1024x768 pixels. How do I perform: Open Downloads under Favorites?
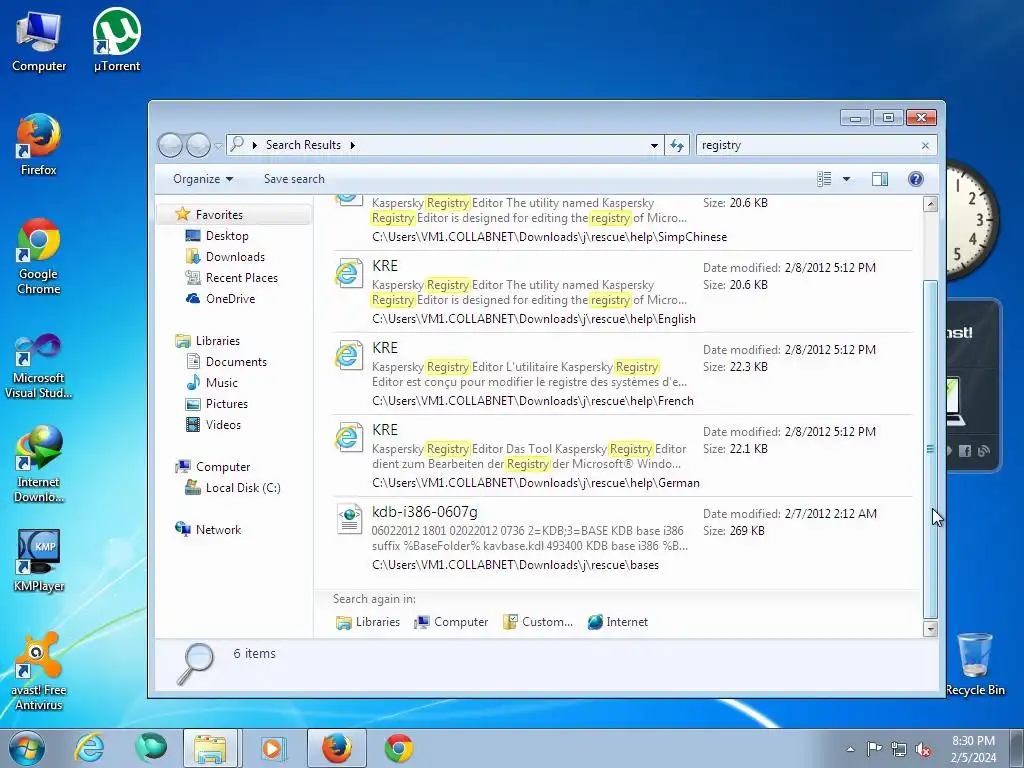(x=235, y=257)
